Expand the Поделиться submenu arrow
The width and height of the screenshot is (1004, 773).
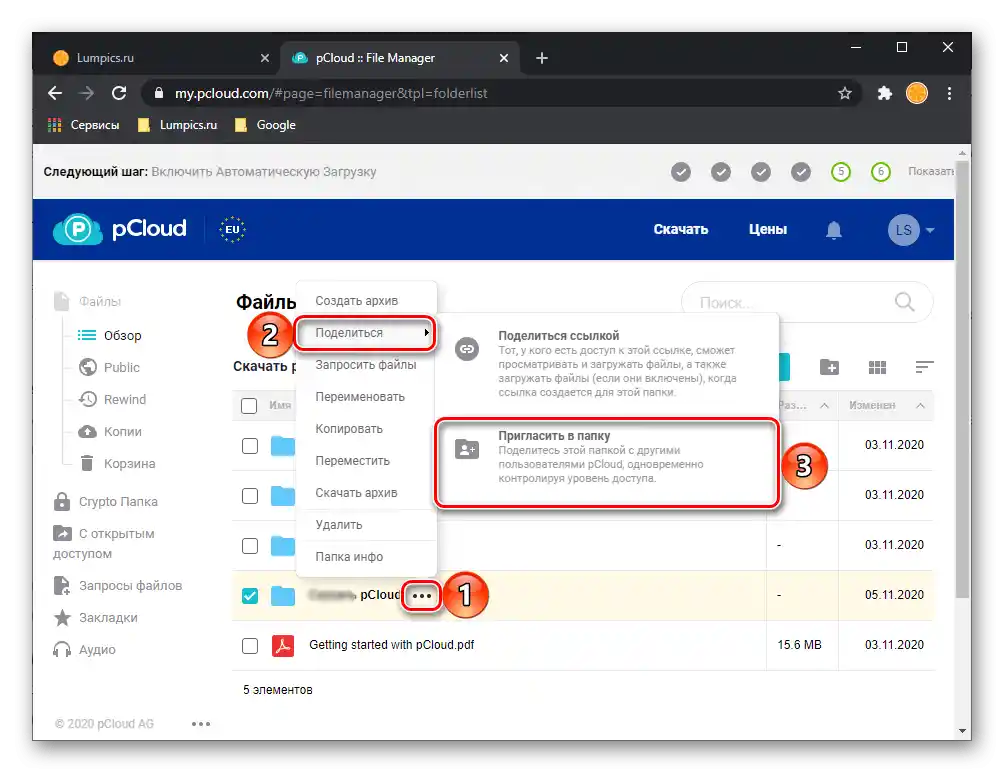click(x=426, y=332)
